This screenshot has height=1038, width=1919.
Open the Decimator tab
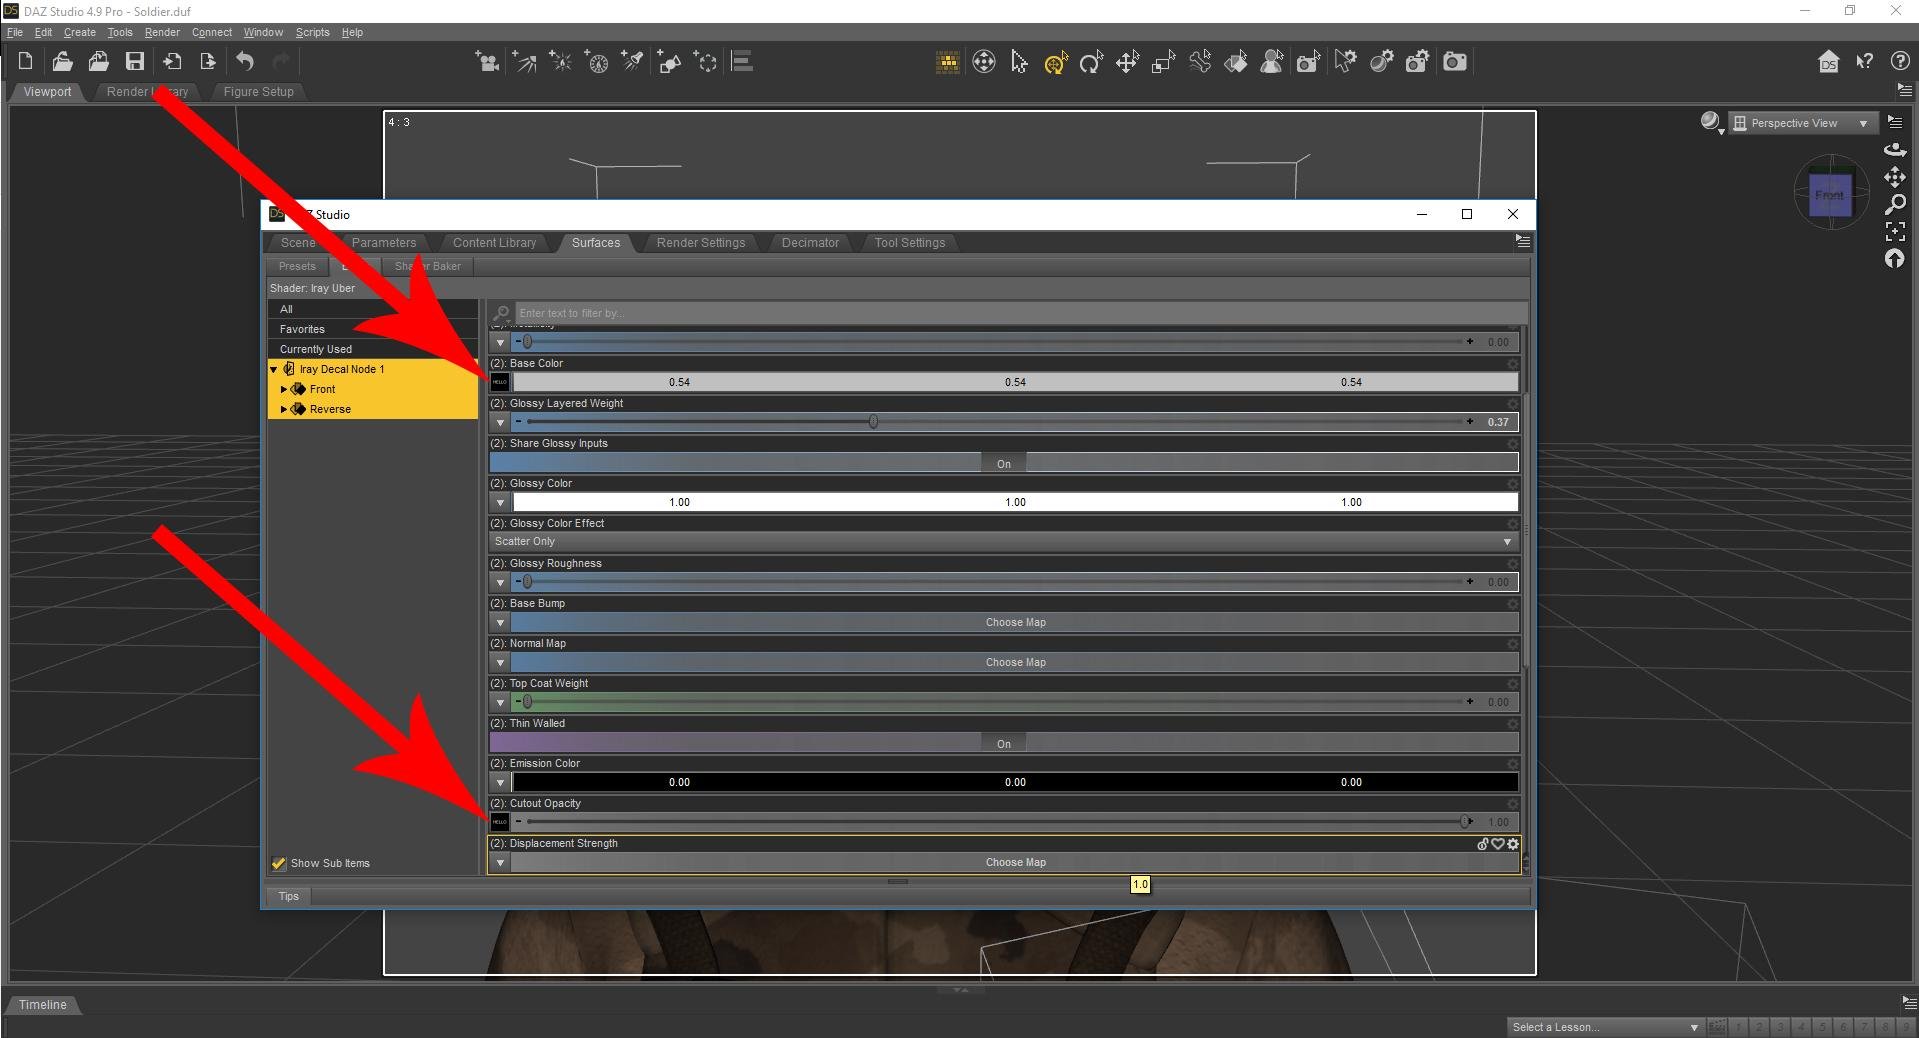[810, 243]
